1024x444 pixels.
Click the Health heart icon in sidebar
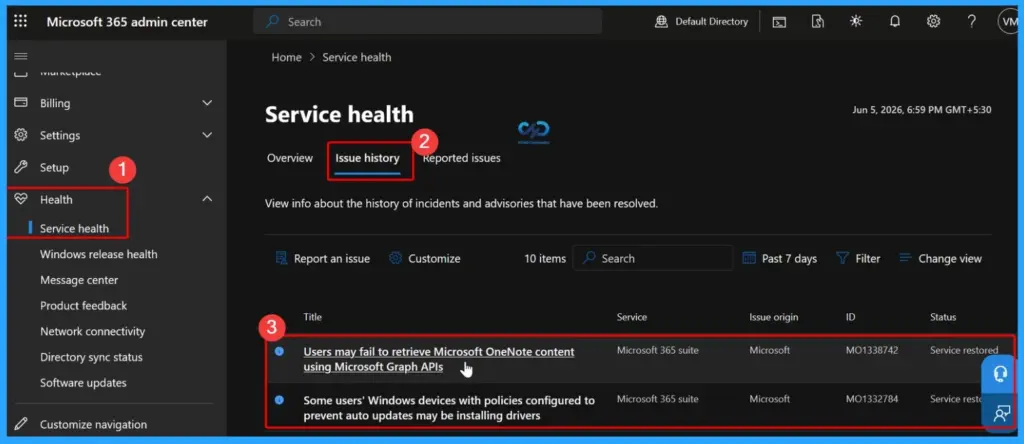(x=21, y=199)
